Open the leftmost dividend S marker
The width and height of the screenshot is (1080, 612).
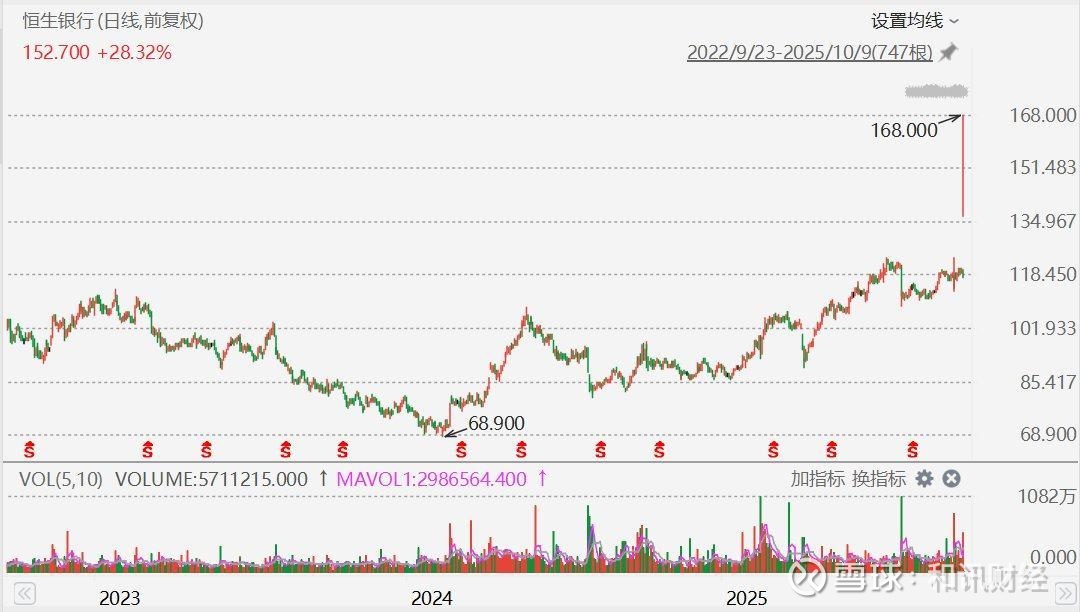pyautogui.click(x=29, y=450)
